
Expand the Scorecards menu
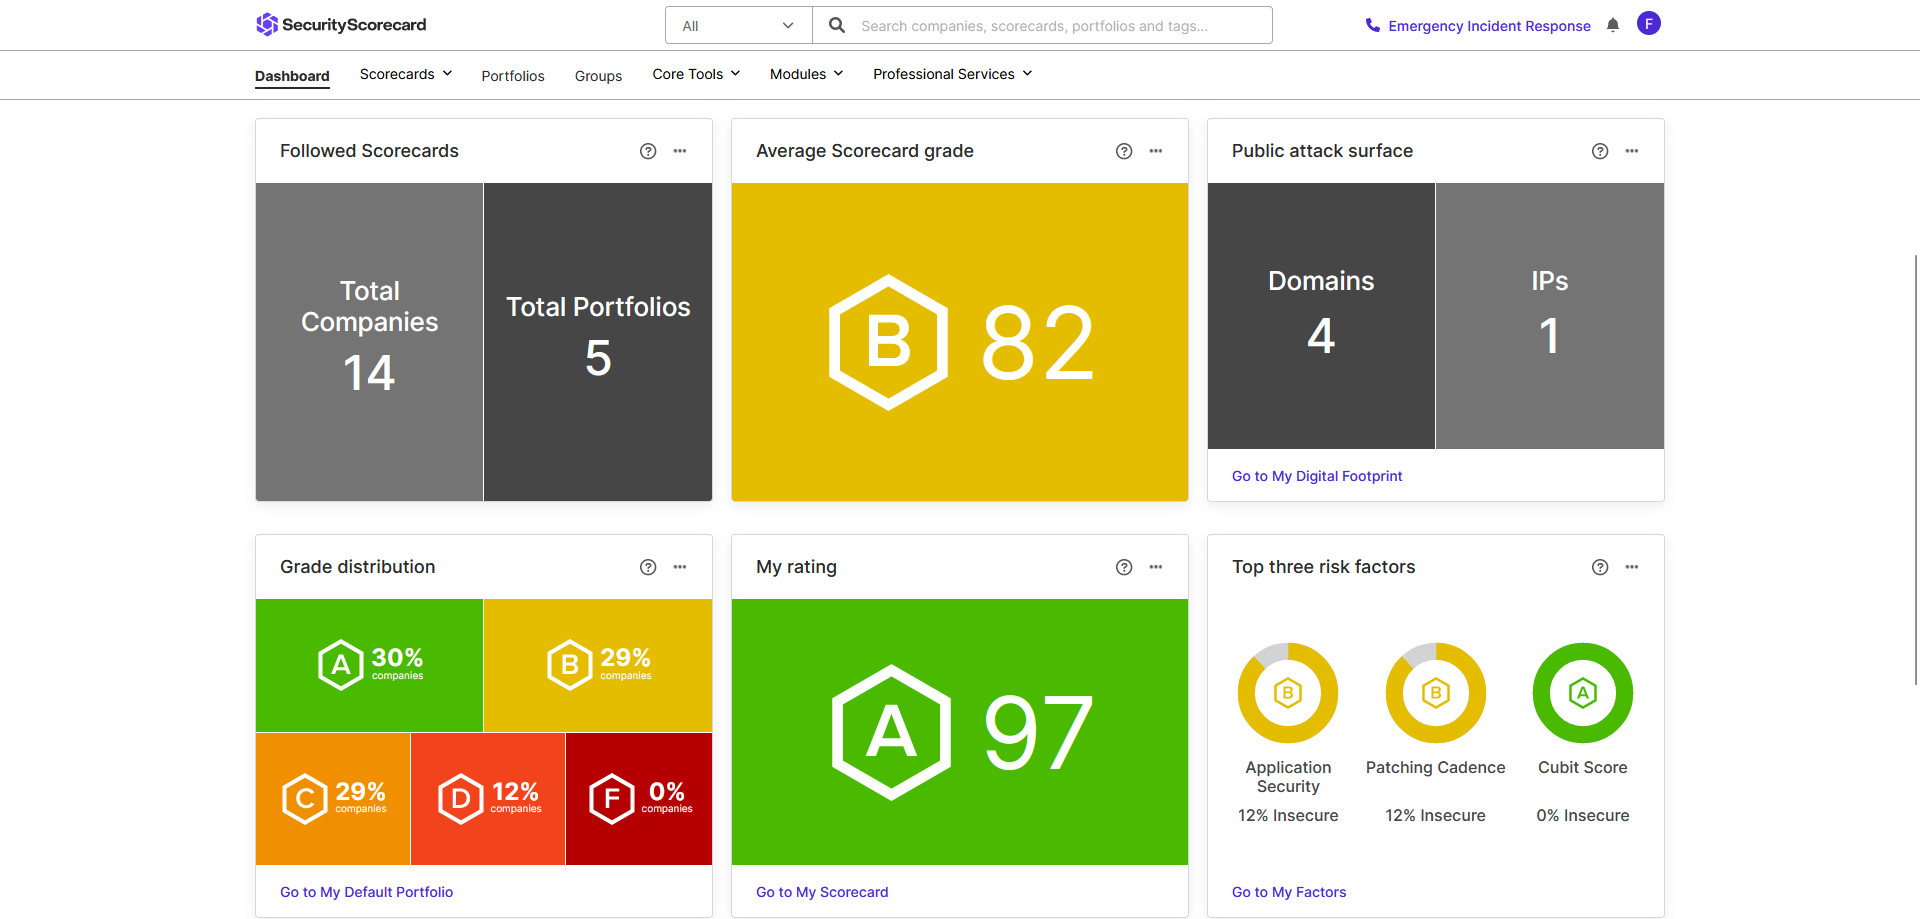click(x=406, y=74)
